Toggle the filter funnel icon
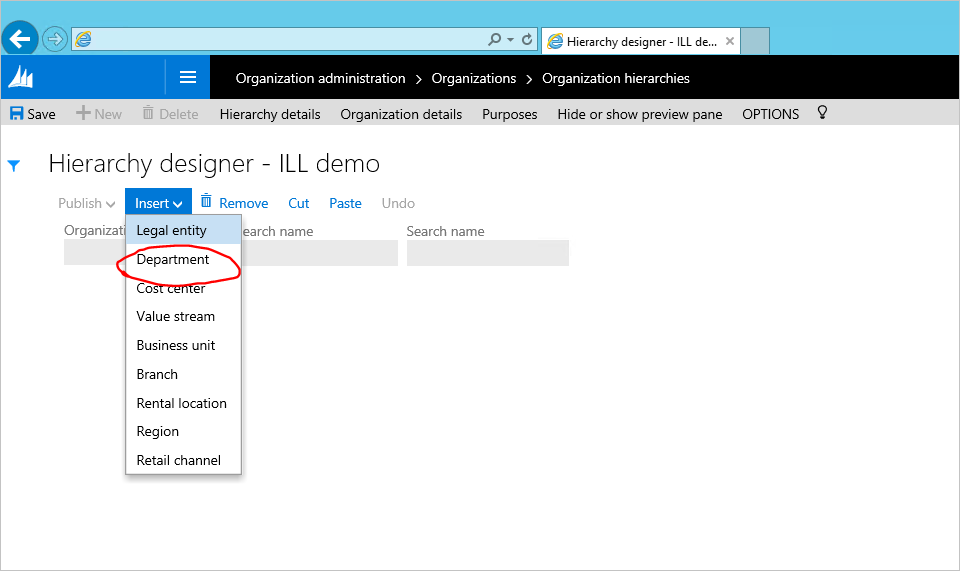The height and width of the screenshot is (571, 960). pos(13,165)
